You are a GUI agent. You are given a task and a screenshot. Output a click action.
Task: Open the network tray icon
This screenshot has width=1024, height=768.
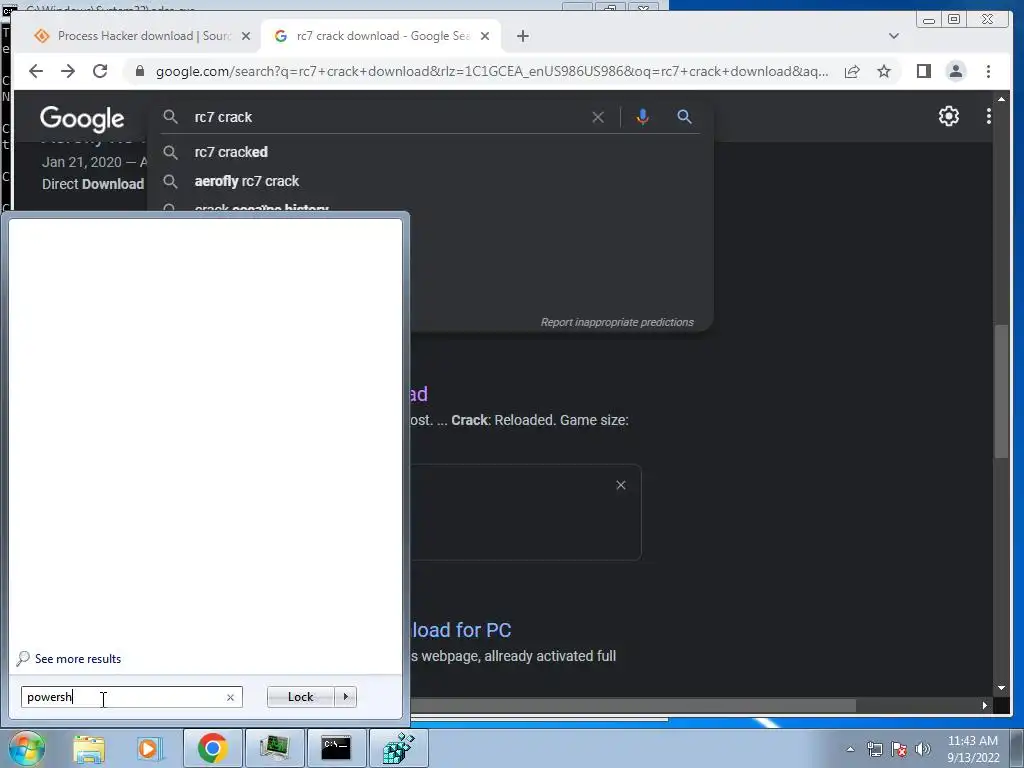[x=874, y=749]
